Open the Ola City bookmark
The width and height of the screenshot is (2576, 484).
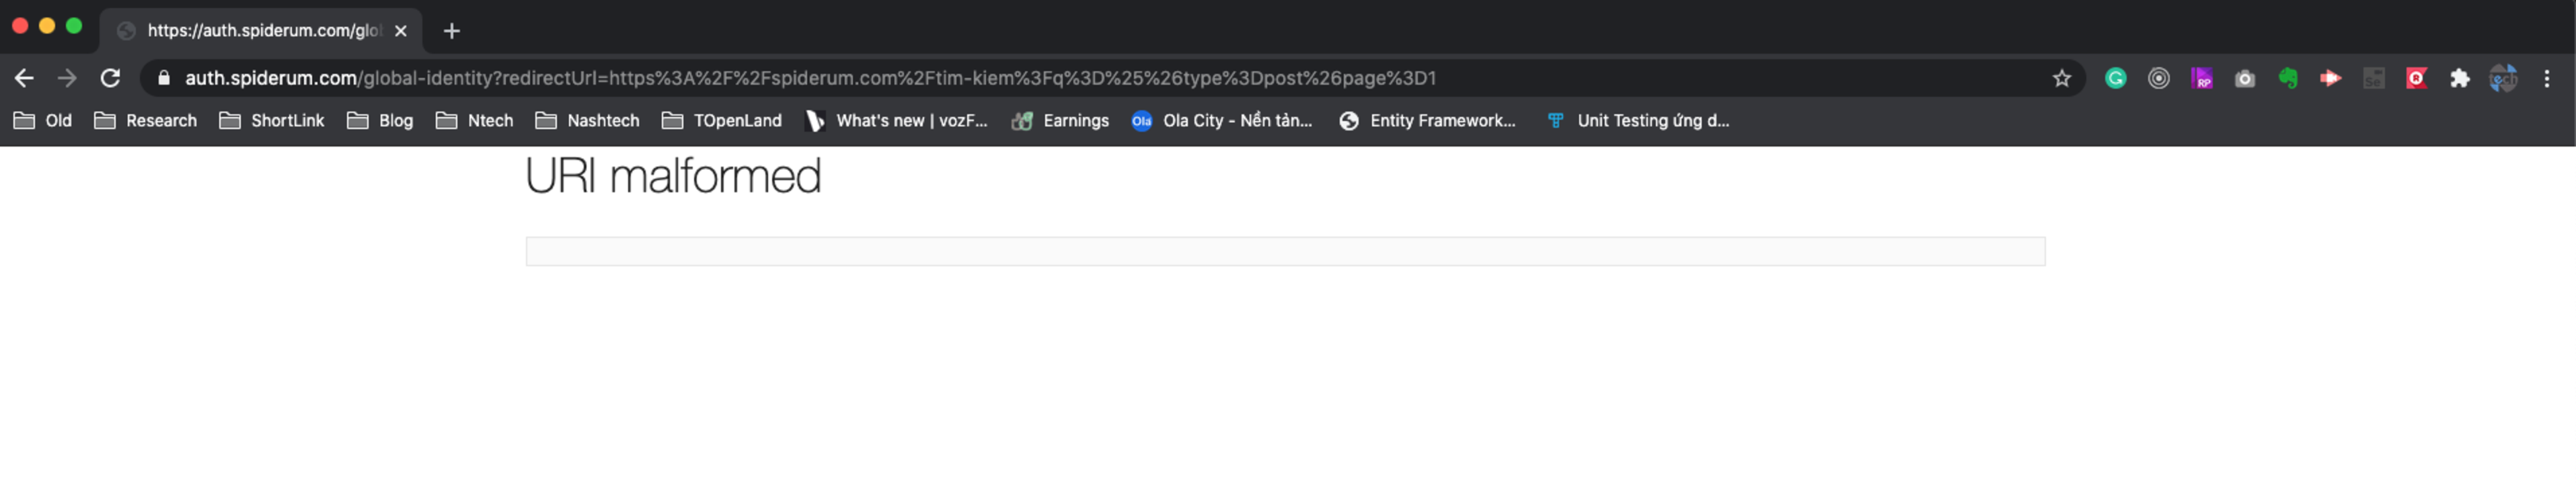(1221, 120)
